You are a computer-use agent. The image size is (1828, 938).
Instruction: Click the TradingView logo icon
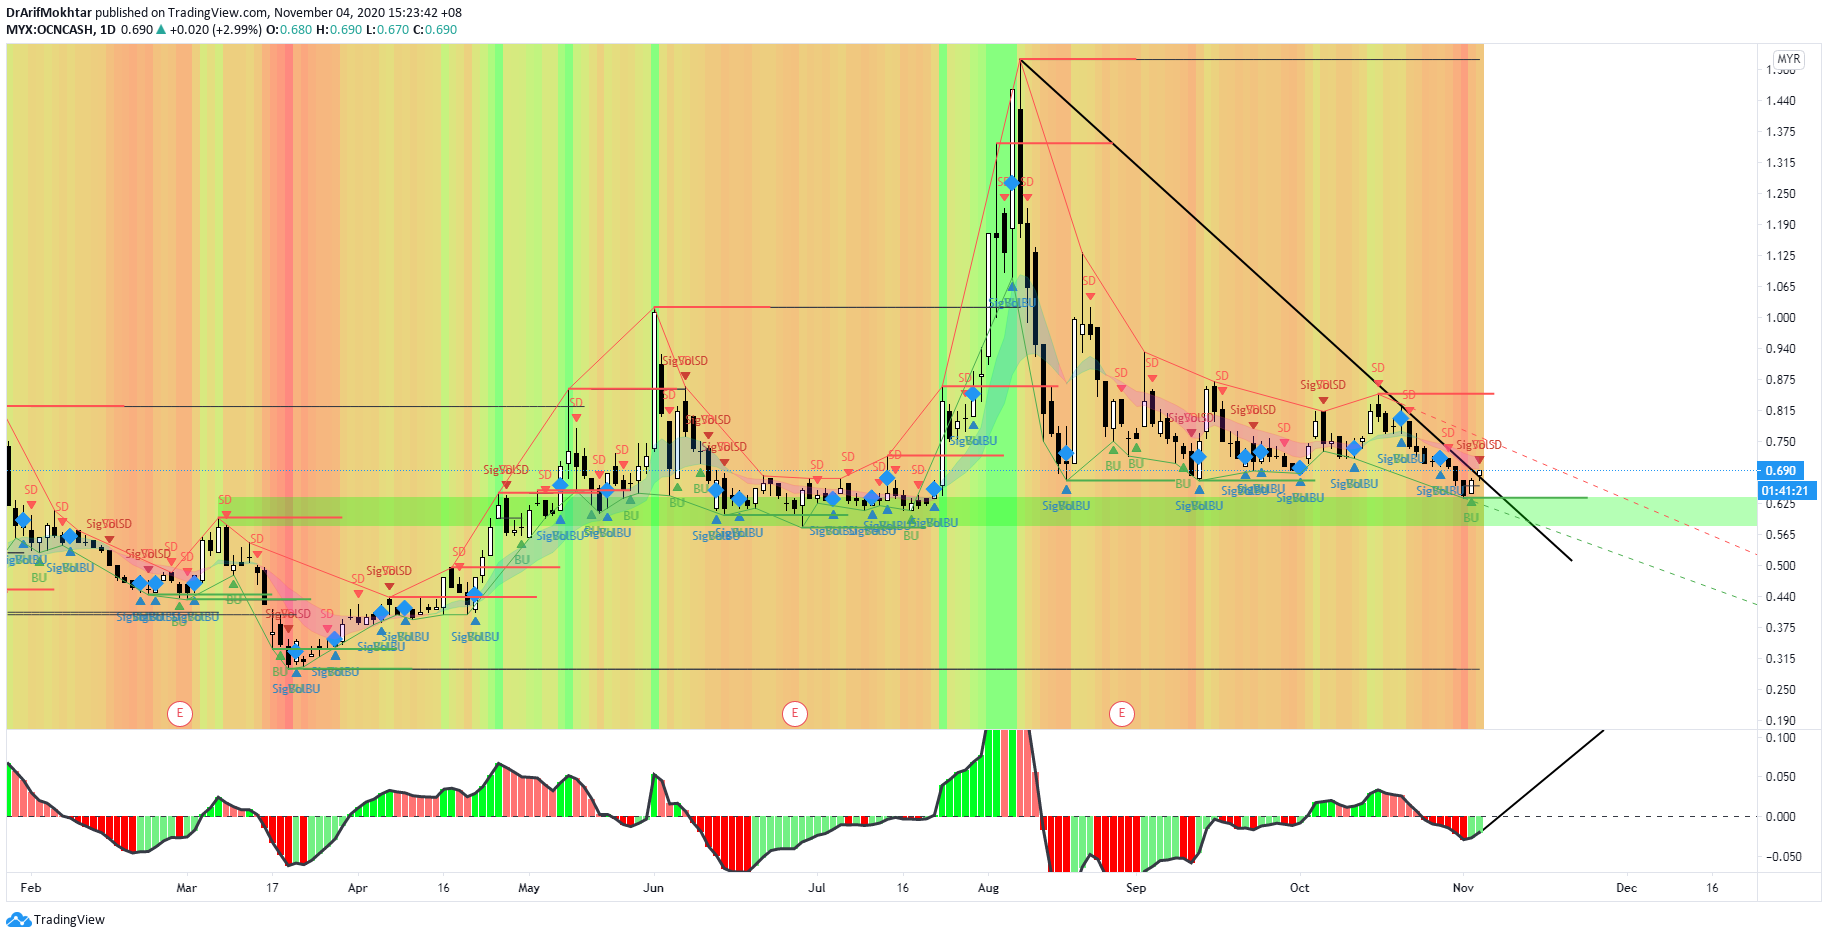coord(18,920)
